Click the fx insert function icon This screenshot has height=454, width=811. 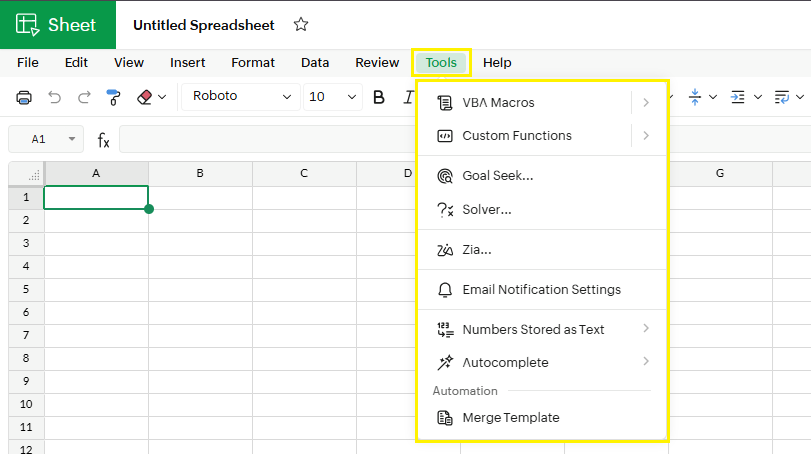(103, 140)
